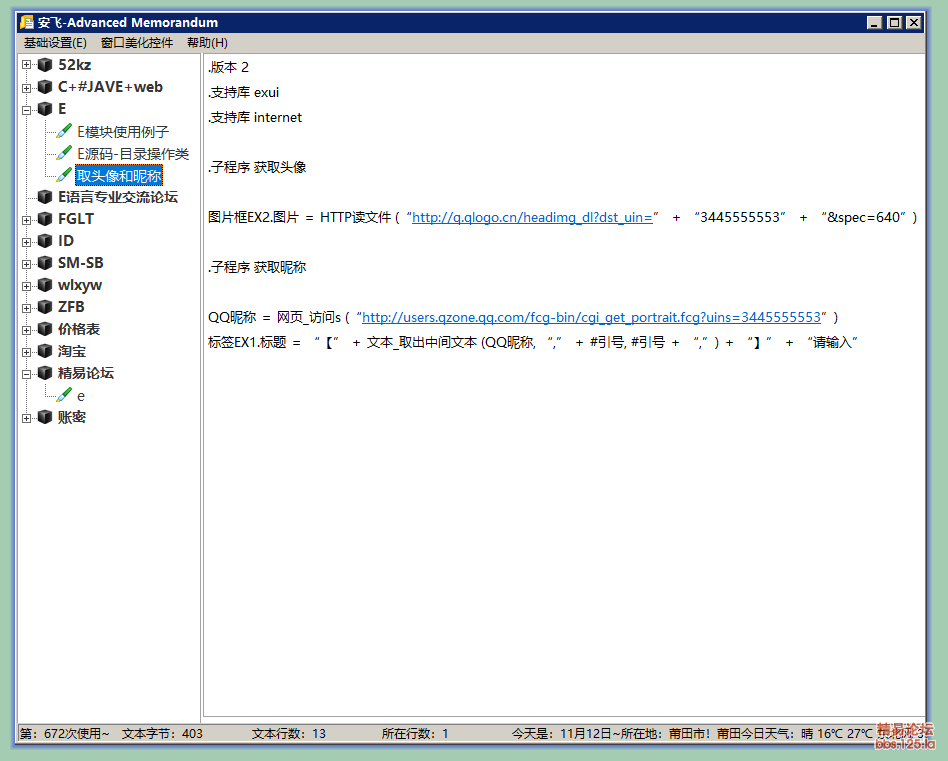Viewport: 948px width, 761px height.
Task: Click the pen icon next to E源码-目录操作类
Action: [64, 153]
